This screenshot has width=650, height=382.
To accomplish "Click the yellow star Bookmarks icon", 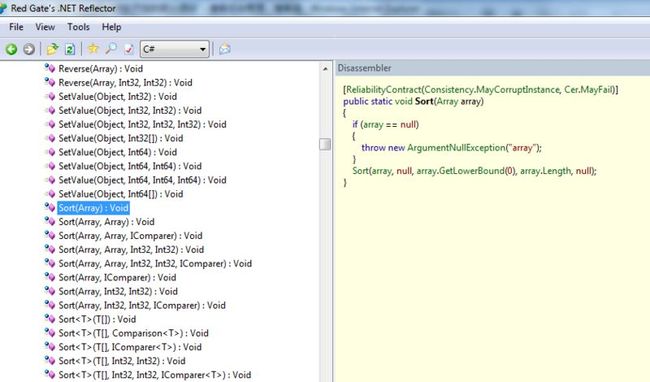I will pos(93,49).
